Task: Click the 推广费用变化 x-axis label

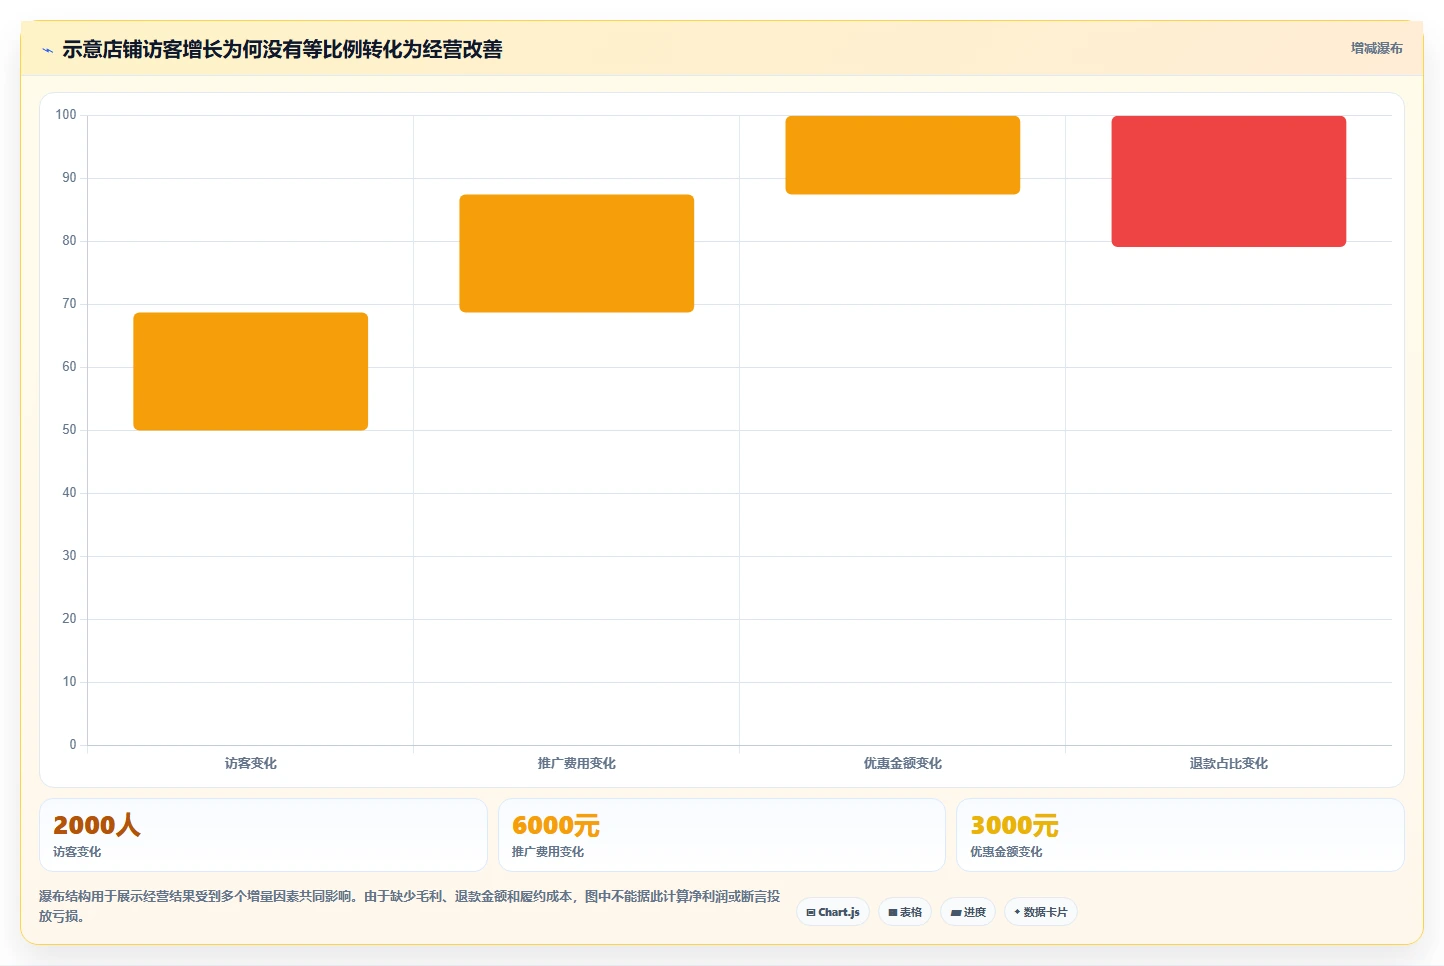Action: tap(577, 763)
